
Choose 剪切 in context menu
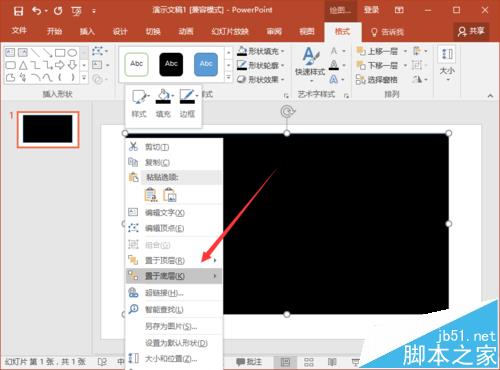[x=174, y=147]
